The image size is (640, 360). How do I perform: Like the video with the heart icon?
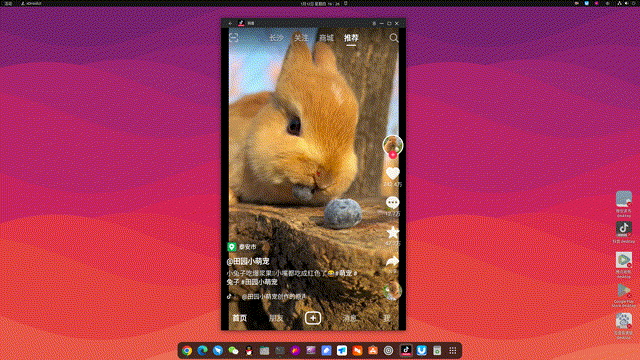pyautogui.click(x=392, y=173)
